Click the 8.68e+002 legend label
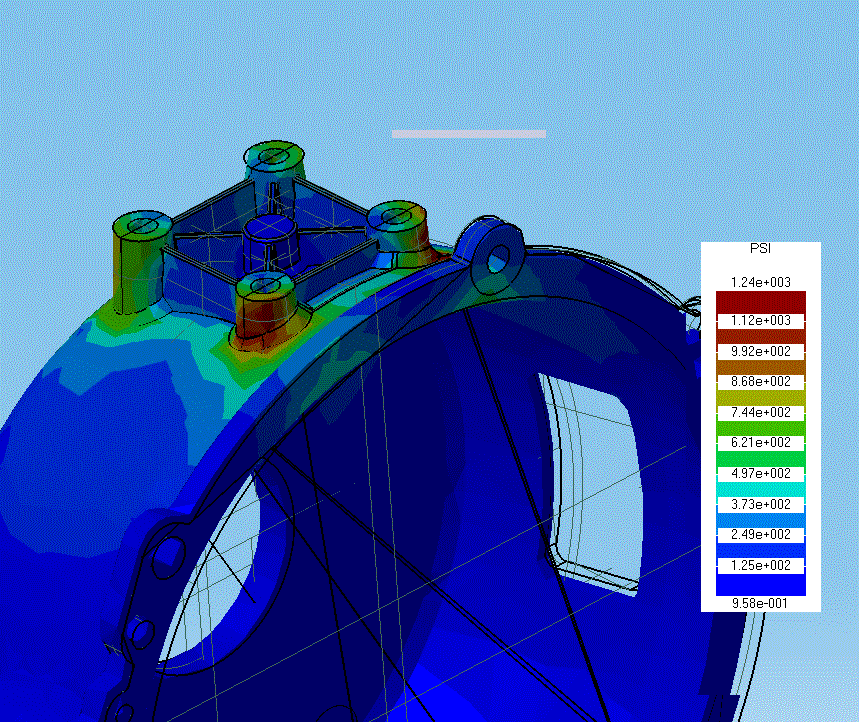The height and width of the screenshot is (722, 859). (x=760, y=381)
